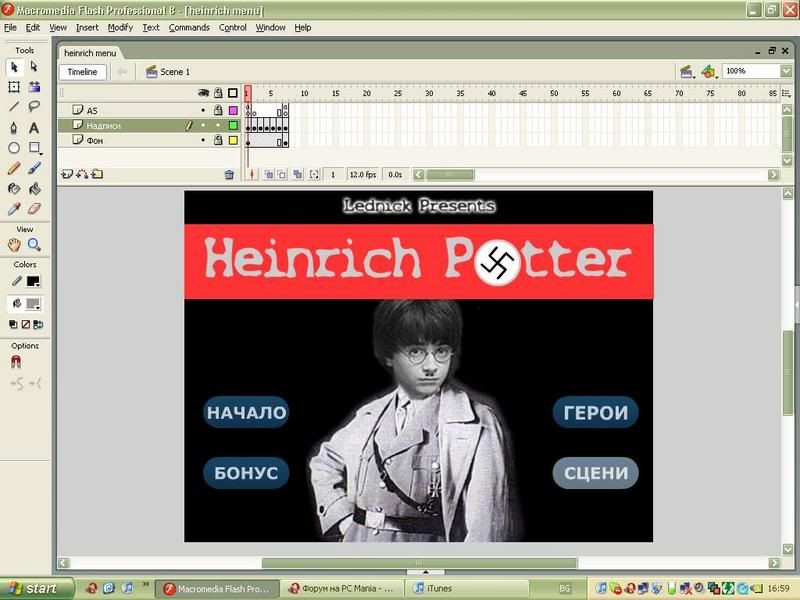Delete layer with the trash icon
This screenshot has height=600, width=800.
pos(229,174)
